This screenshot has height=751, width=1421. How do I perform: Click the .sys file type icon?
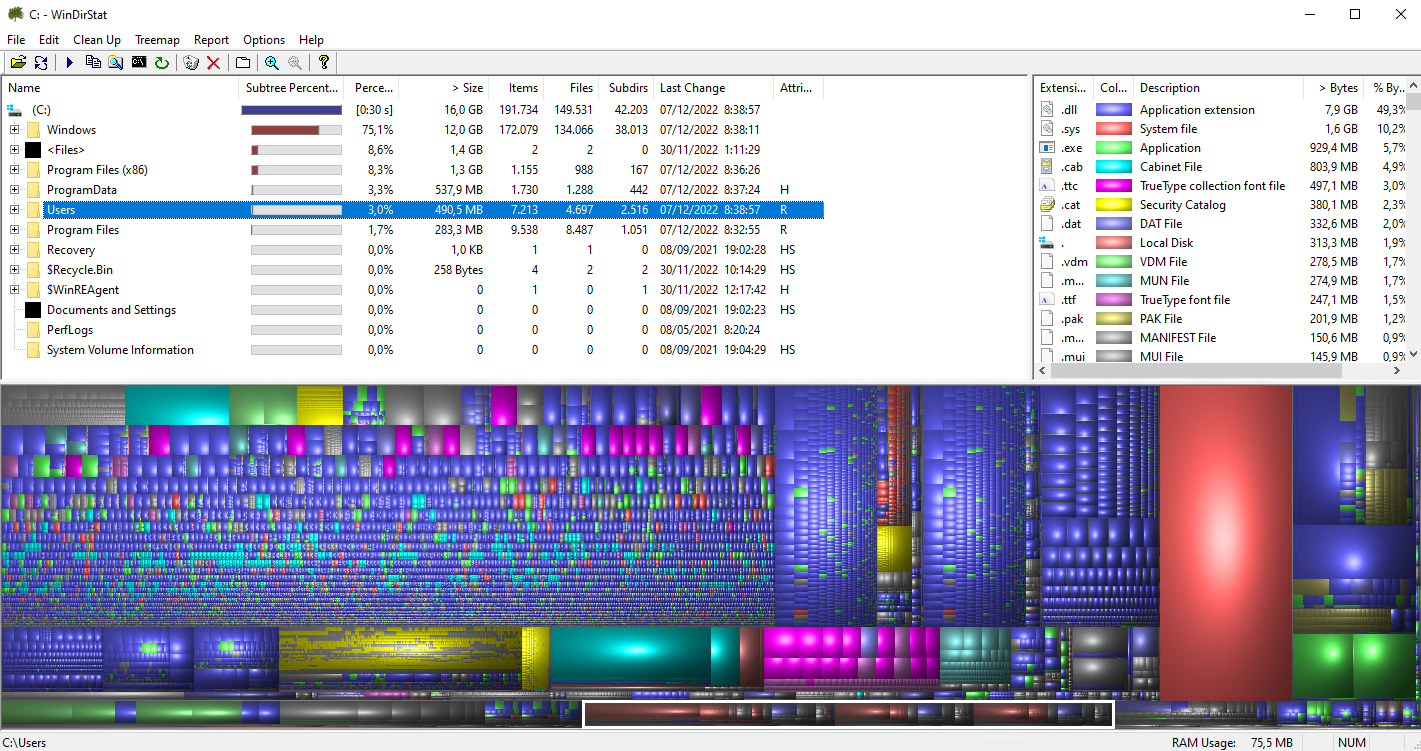coord(1047,129)
